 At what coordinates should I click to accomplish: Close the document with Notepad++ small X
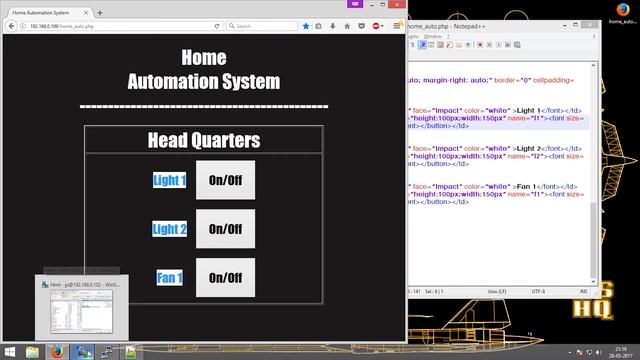[x=594, y=36]
